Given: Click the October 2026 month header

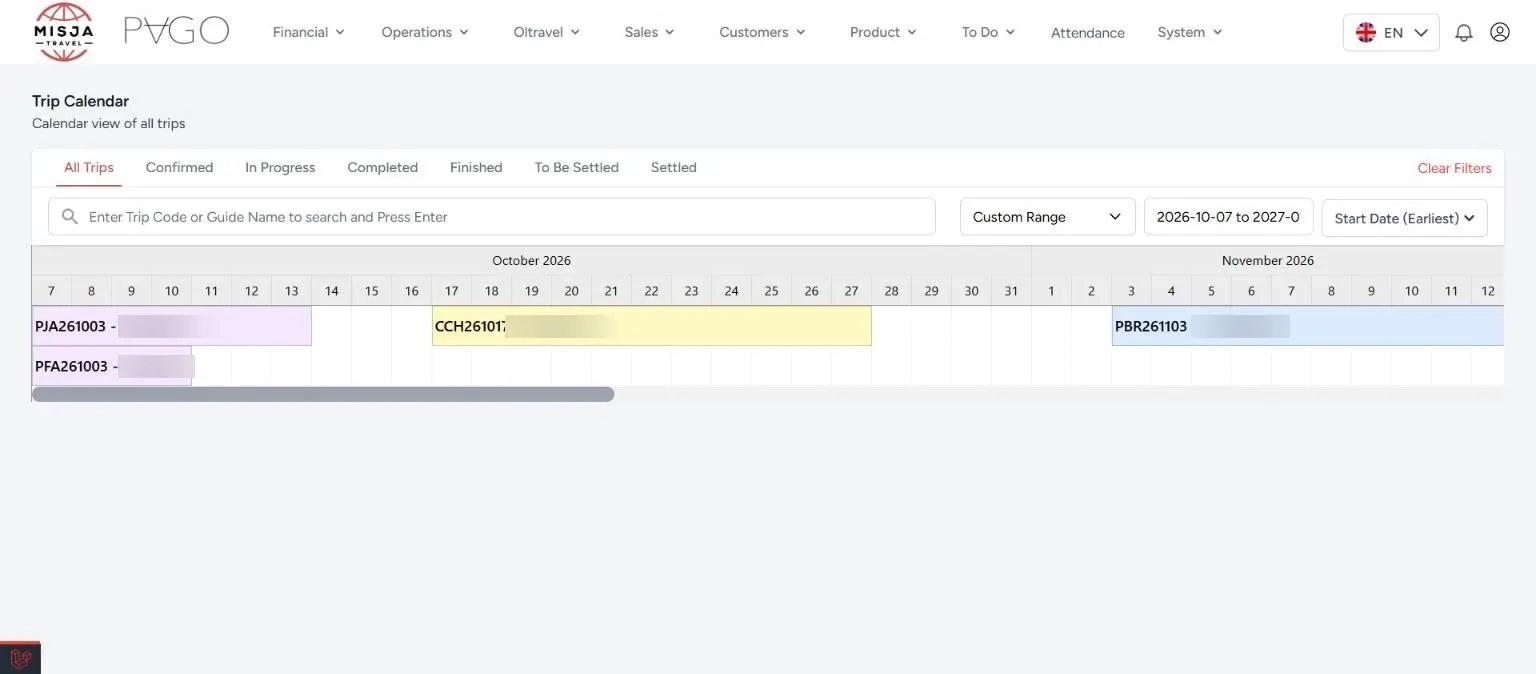Looking at the screenshot, I should pos(531,260).
